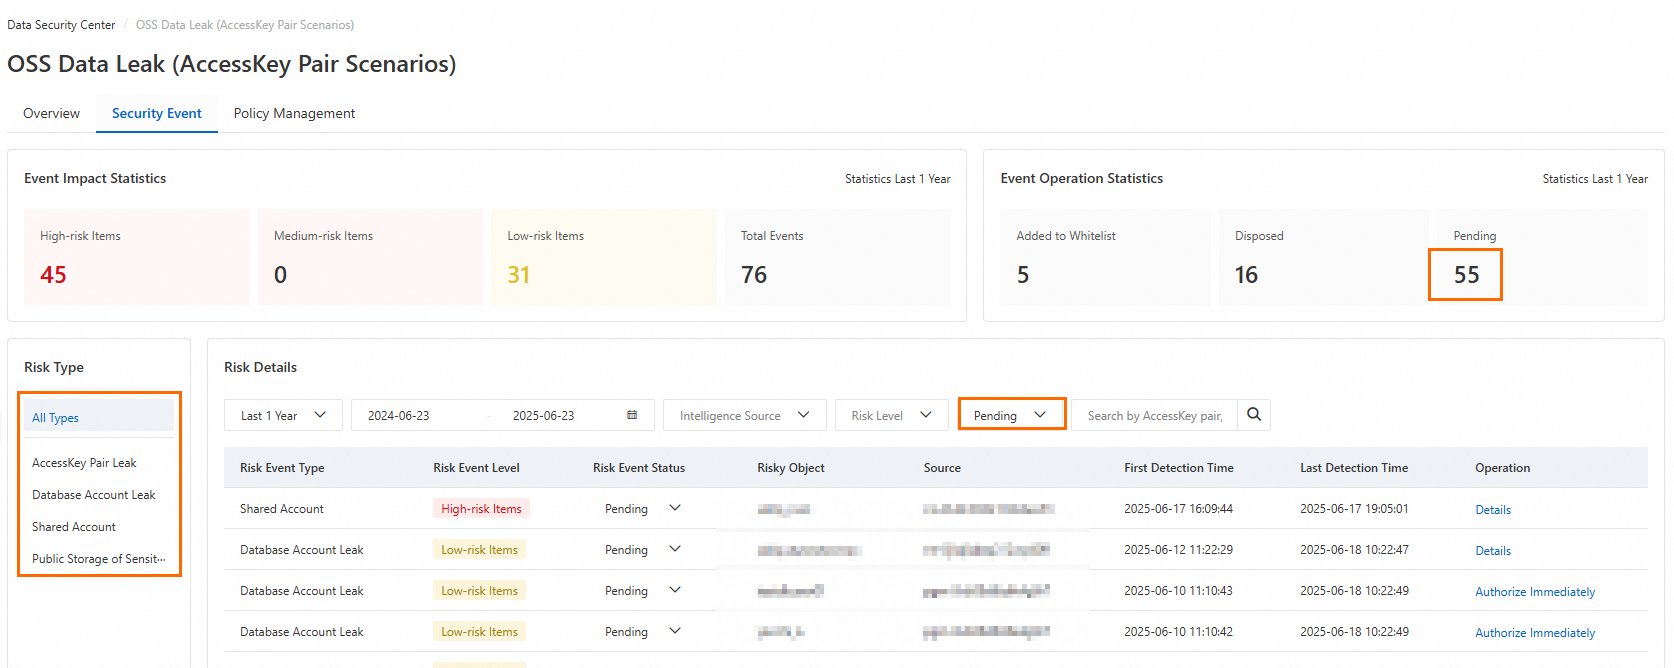Open the Last 1 Year dropdown

click(283, 415)
